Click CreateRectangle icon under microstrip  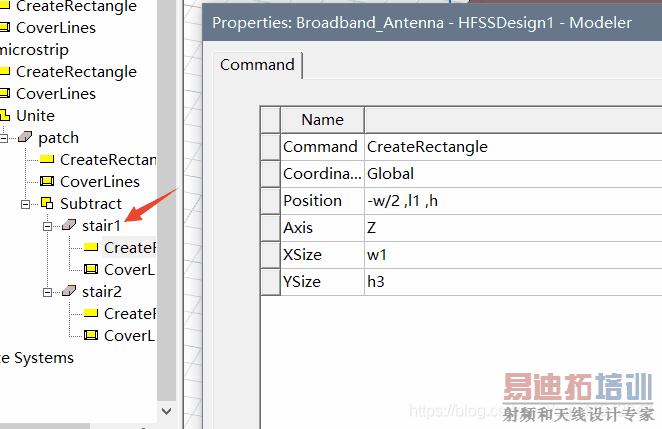pyautogui.click(x=4, y=71)
